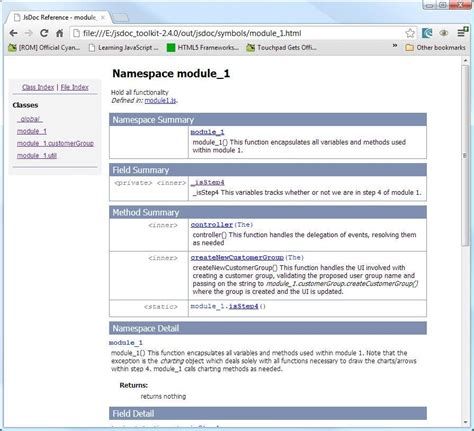Viewport: 474px width, 431px height.
Task: Click the _isStep4 field link
Action: click(207, 182)
